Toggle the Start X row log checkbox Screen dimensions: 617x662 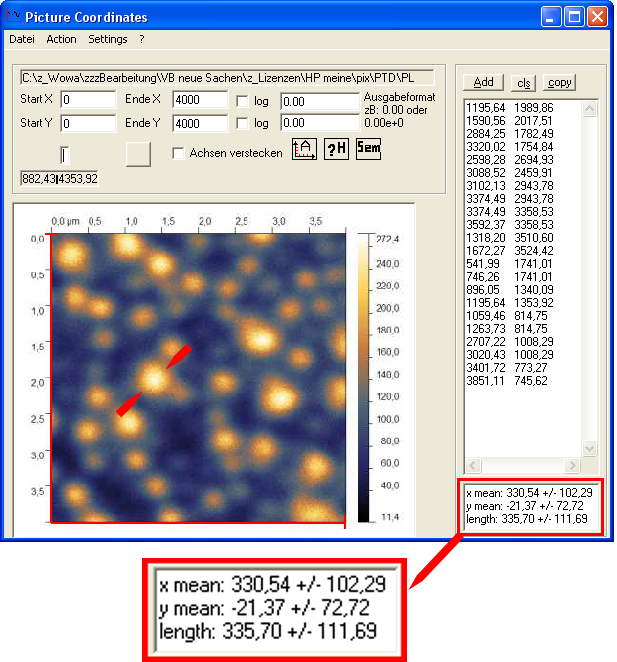242,101
